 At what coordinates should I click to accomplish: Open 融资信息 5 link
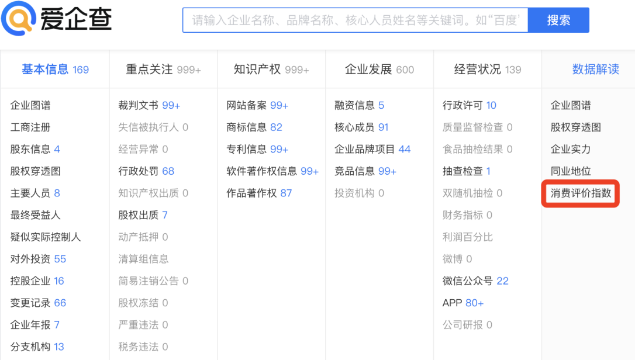tap(359, 105)
